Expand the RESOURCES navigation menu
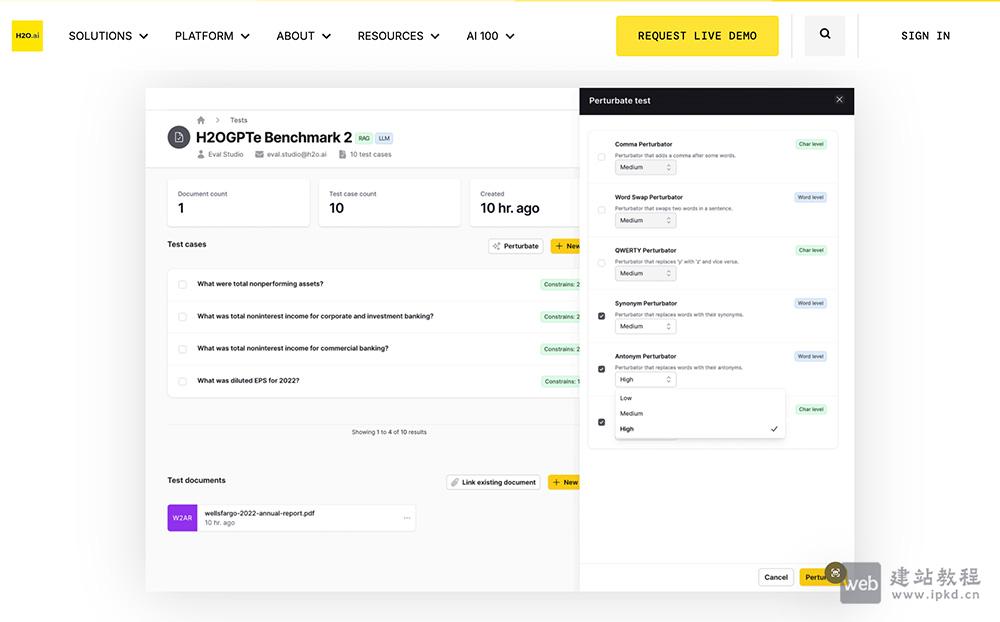Viewport: 1000px width, 622px height. pyautogui.click(x=398, y=36)
